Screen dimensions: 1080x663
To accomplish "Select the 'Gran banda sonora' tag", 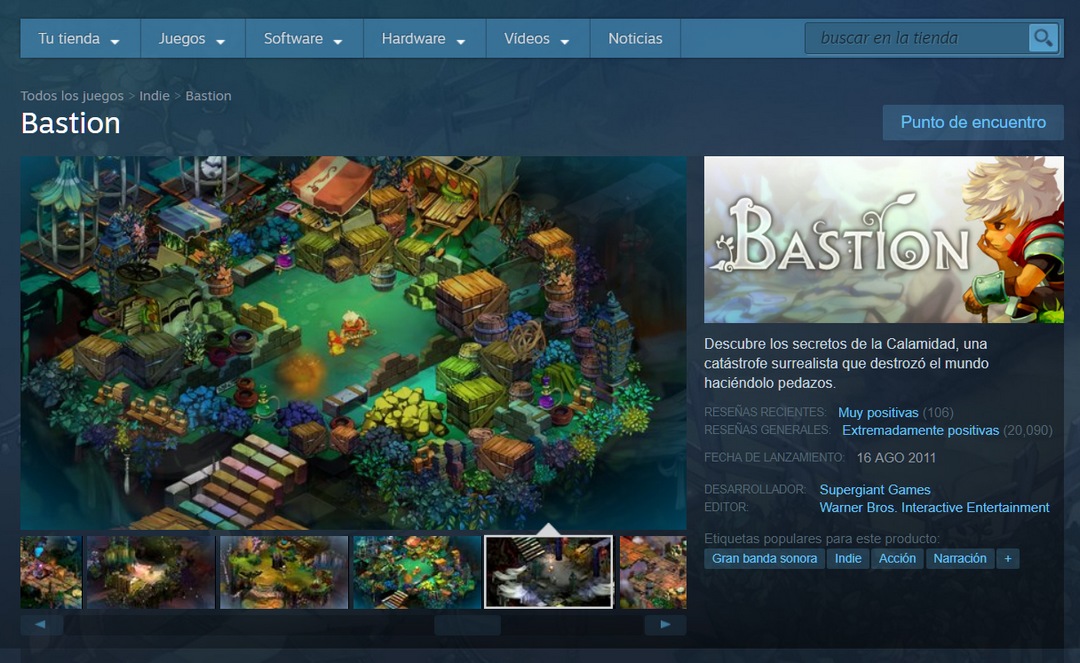I will click(x=765, y=558).
